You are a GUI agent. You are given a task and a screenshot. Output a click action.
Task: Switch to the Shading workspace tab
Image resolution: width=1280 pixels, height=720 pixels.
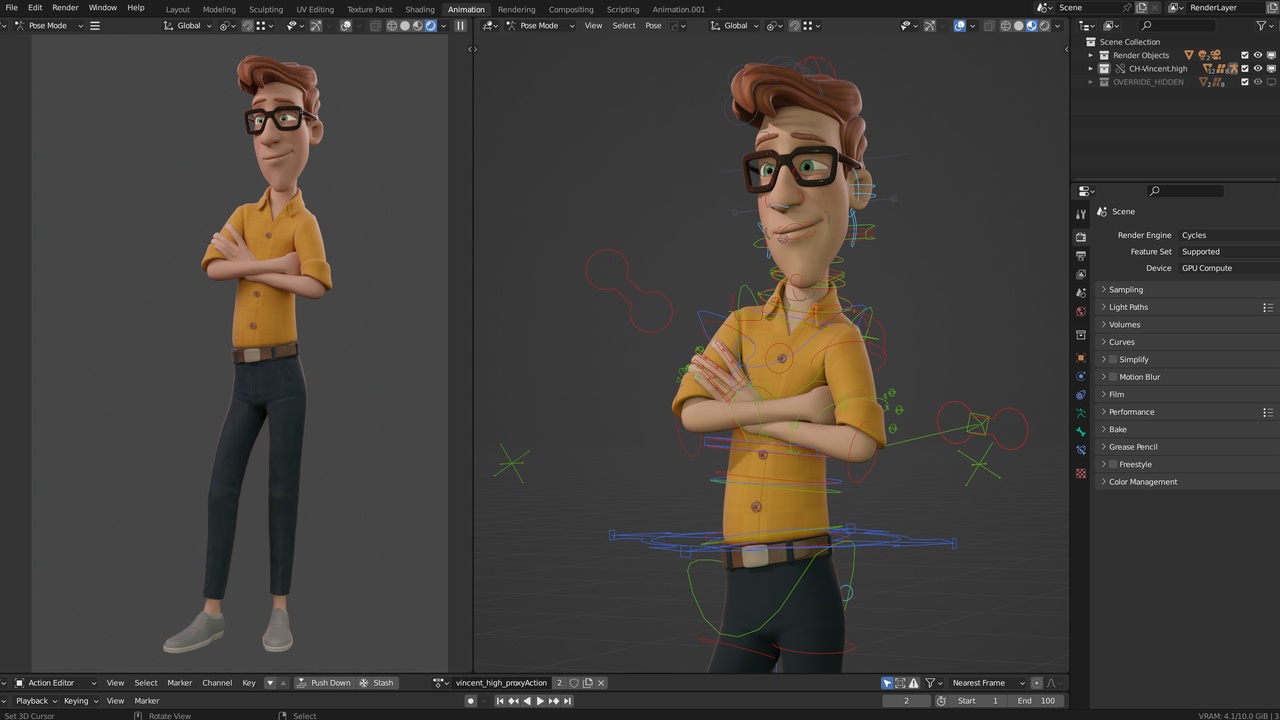pyautogui.click(x=420, y=9)
